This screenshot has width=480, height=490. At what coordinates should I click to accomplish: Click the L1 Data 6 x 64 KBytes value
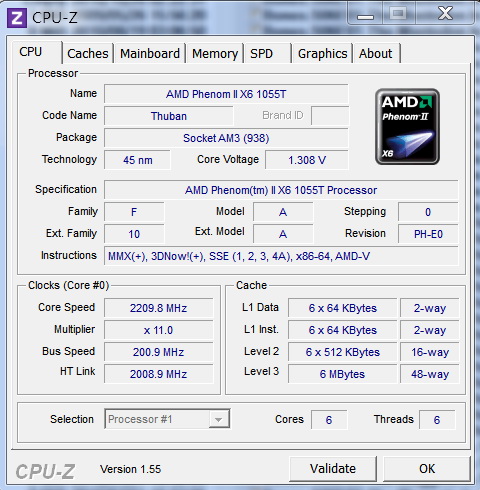point(342,308)
